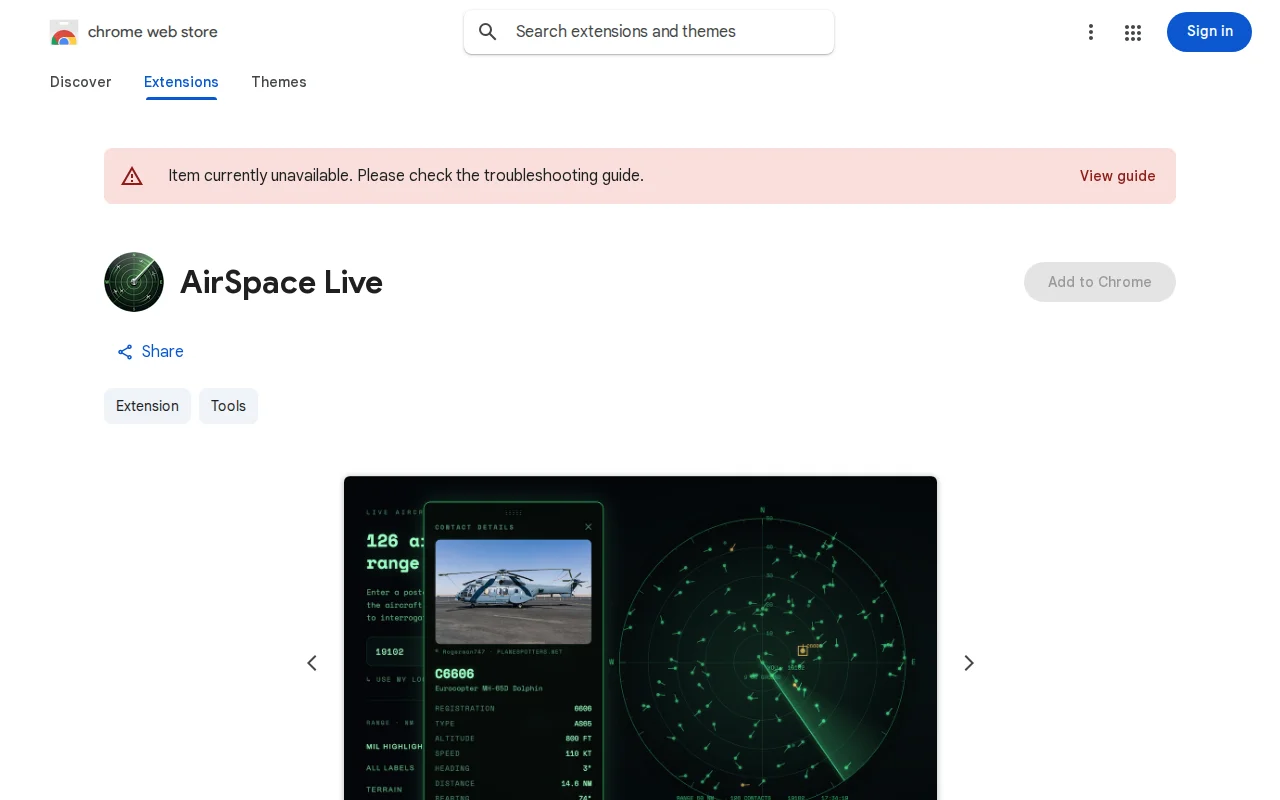The height and width of the screenshot is (800, 1280).
Task: Click the AirSpace Live heading
Action: pos(281,282)
